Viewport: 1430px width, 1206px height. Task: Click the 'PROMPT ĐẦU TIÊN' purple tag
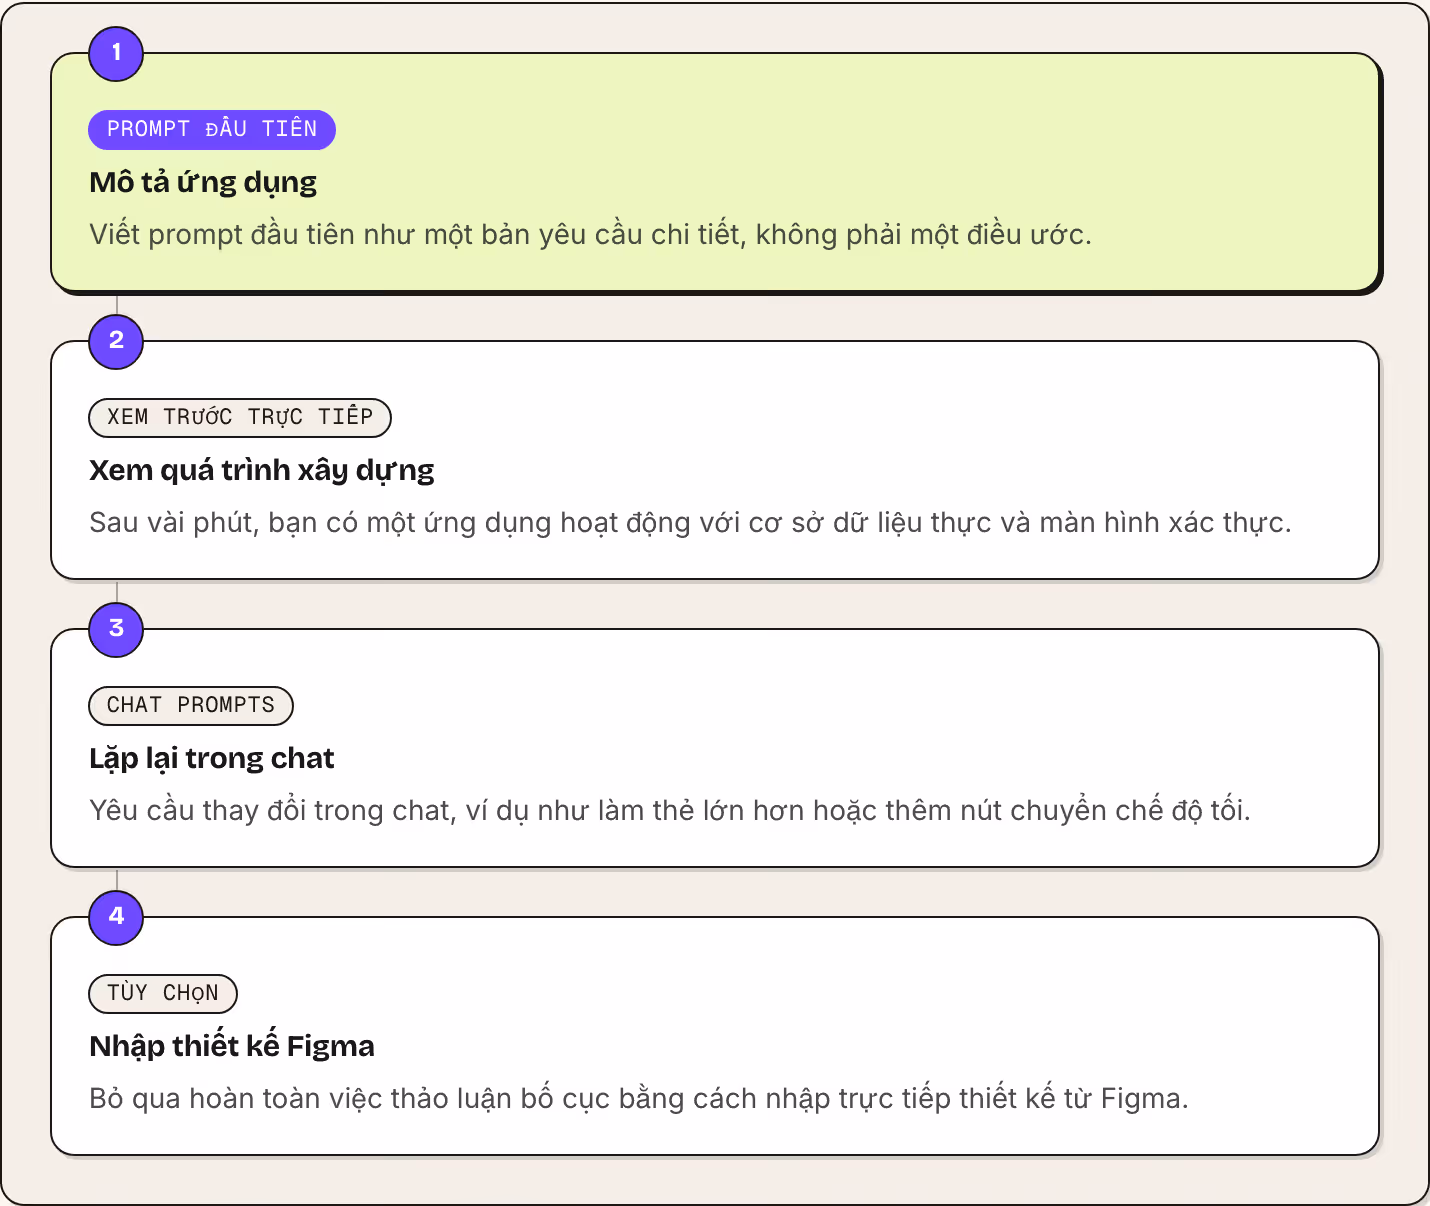click(x=212, y=130)
